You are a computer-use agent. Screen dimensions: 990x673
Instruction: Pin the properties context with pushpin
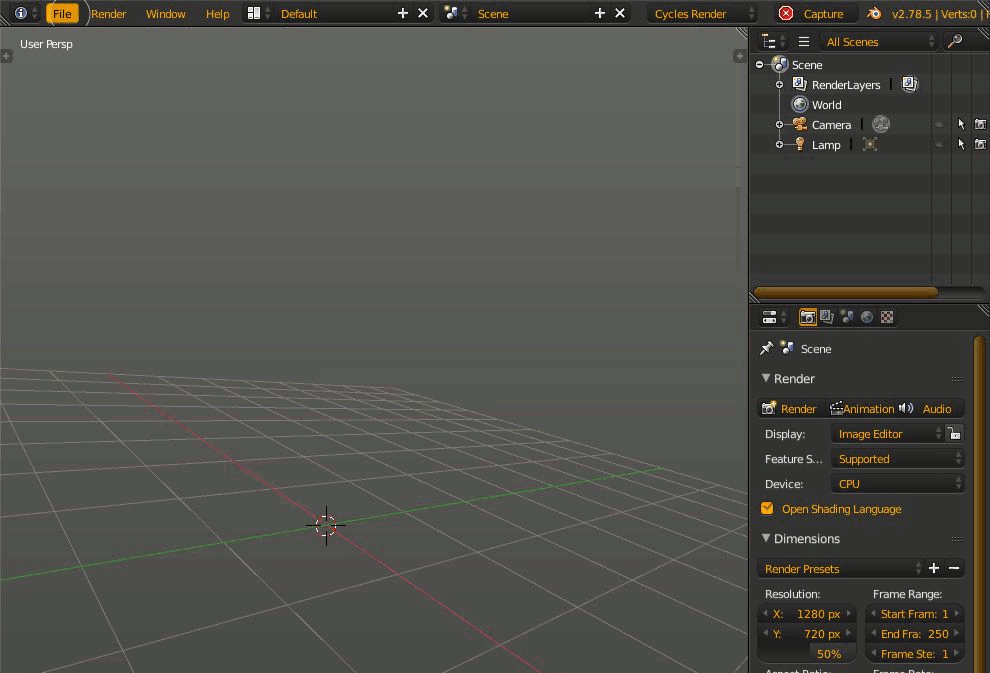767,348
